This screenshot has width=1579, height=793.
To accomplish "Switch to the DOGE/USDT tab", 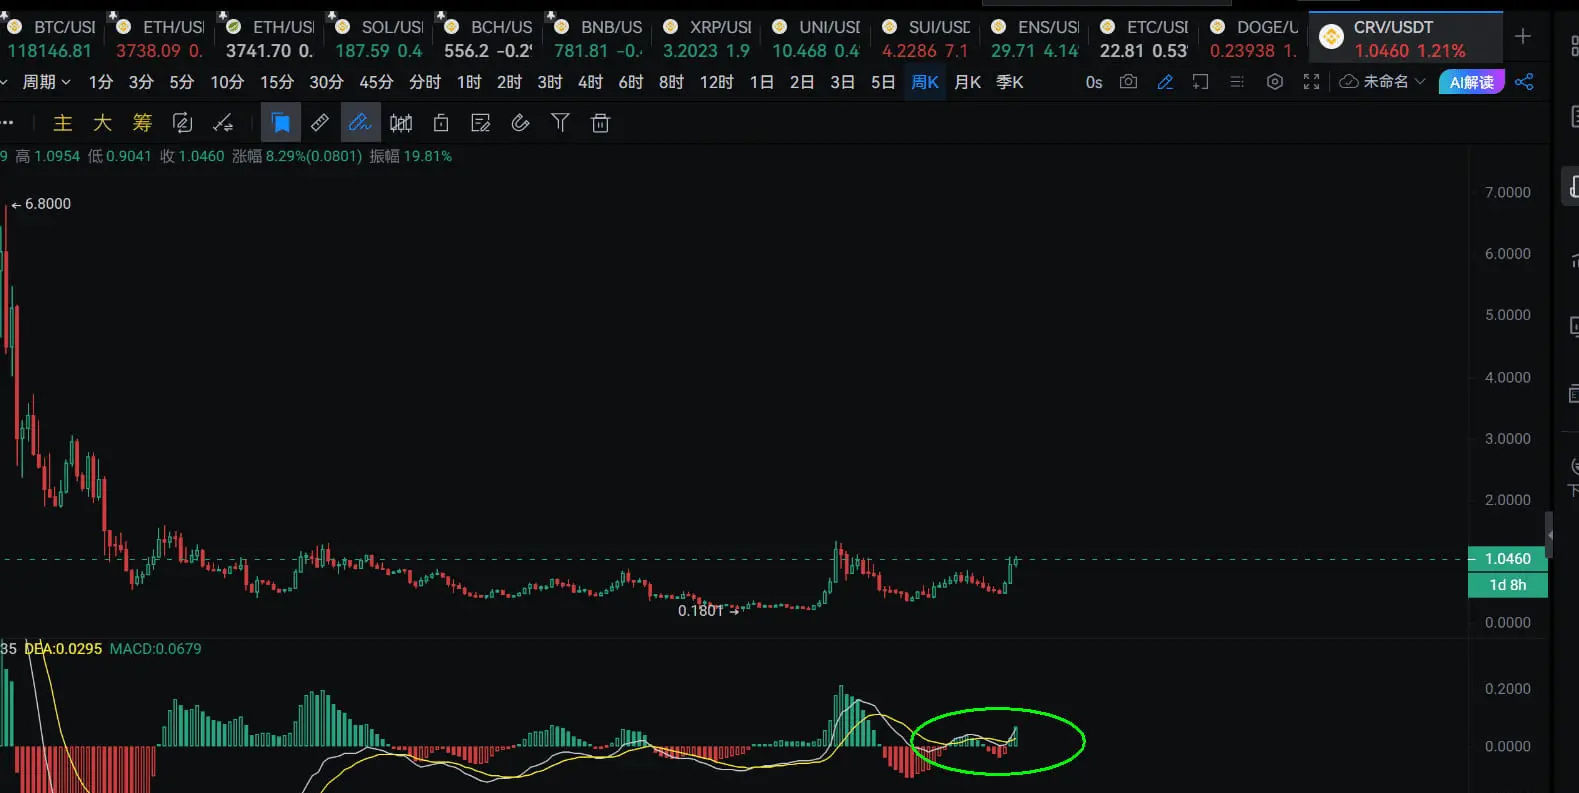I will 1254,38.
